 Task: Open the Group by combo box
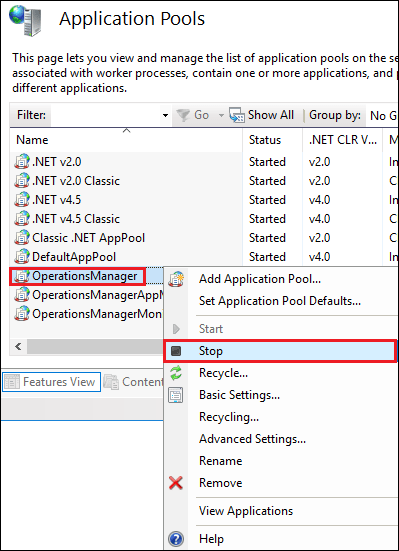382,115
